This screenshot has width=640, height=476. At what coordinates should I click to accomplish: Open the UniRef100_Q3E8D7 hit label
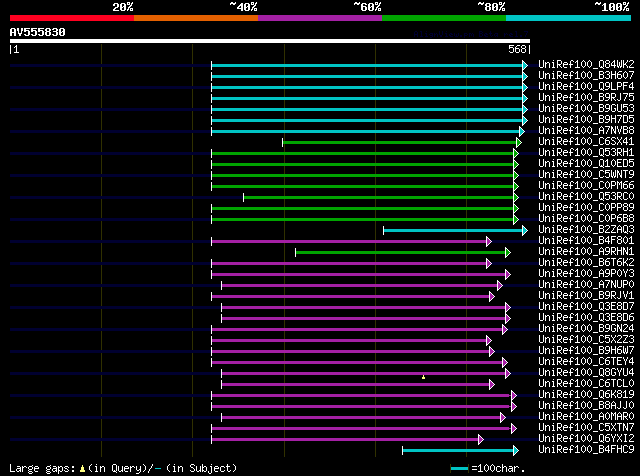586,307
